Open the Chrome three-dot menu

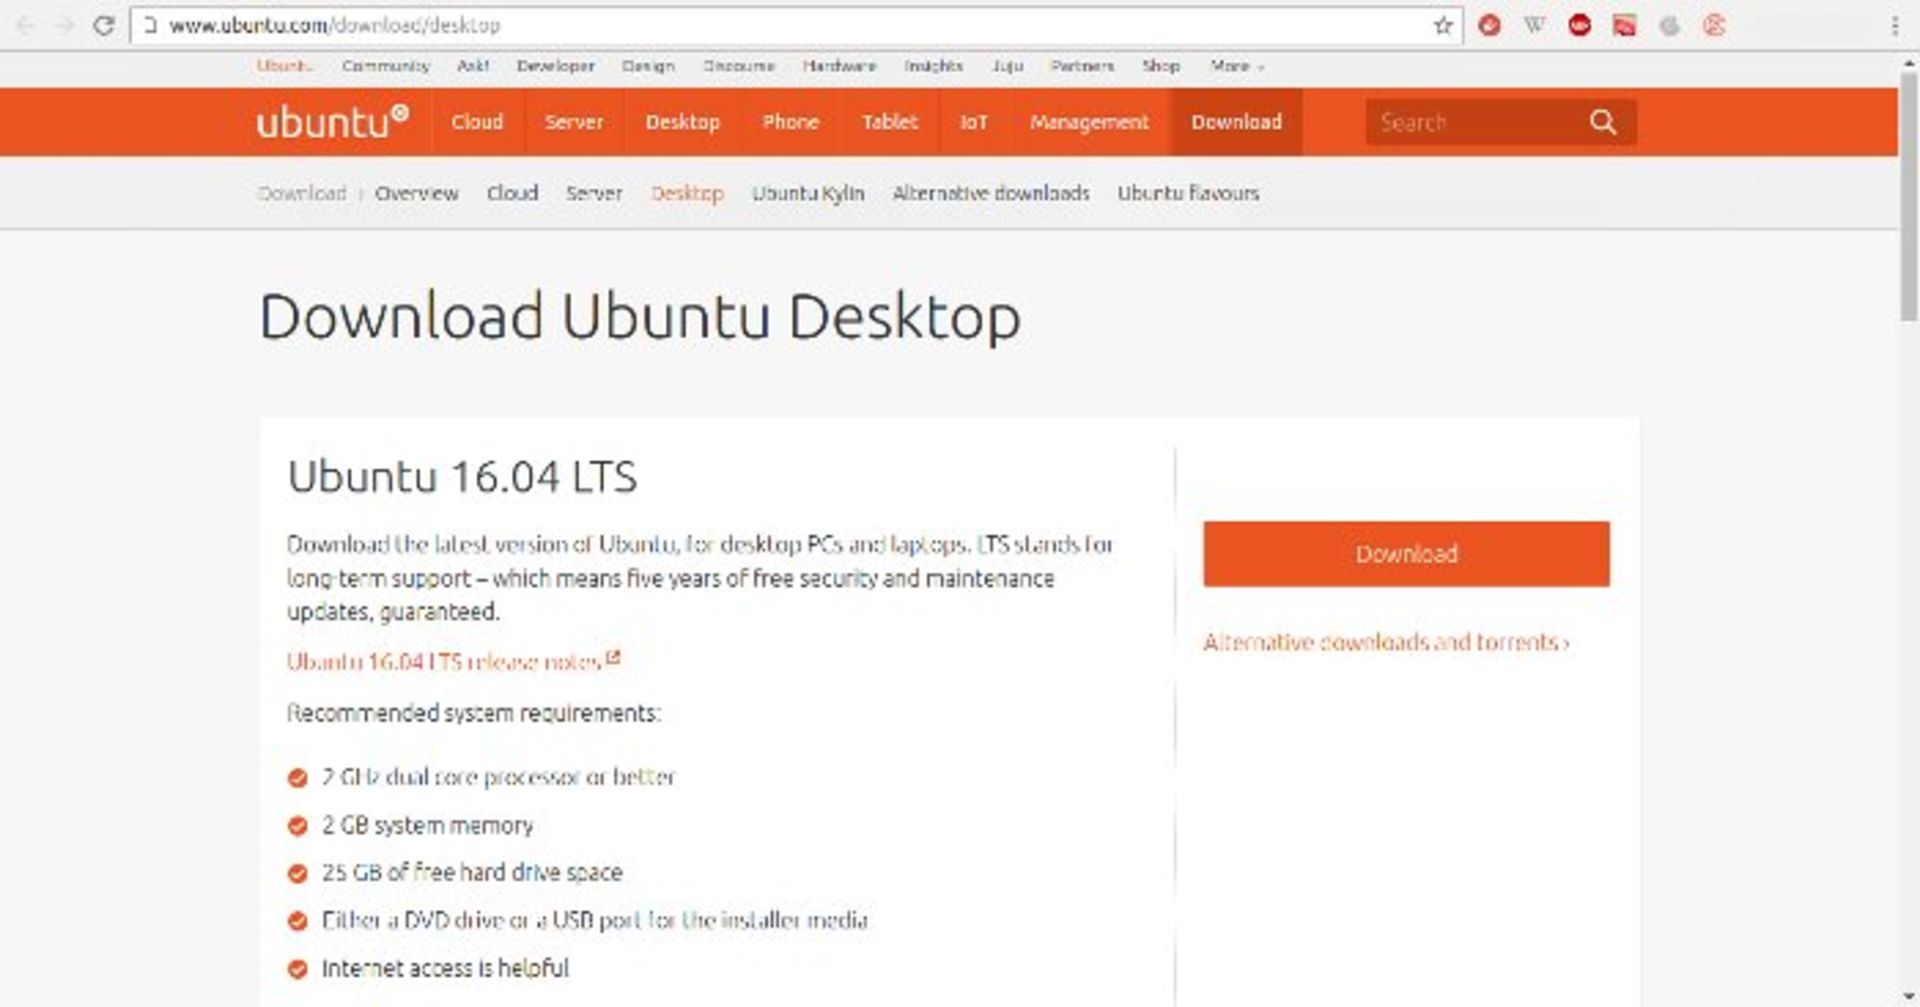point(1894,26)
